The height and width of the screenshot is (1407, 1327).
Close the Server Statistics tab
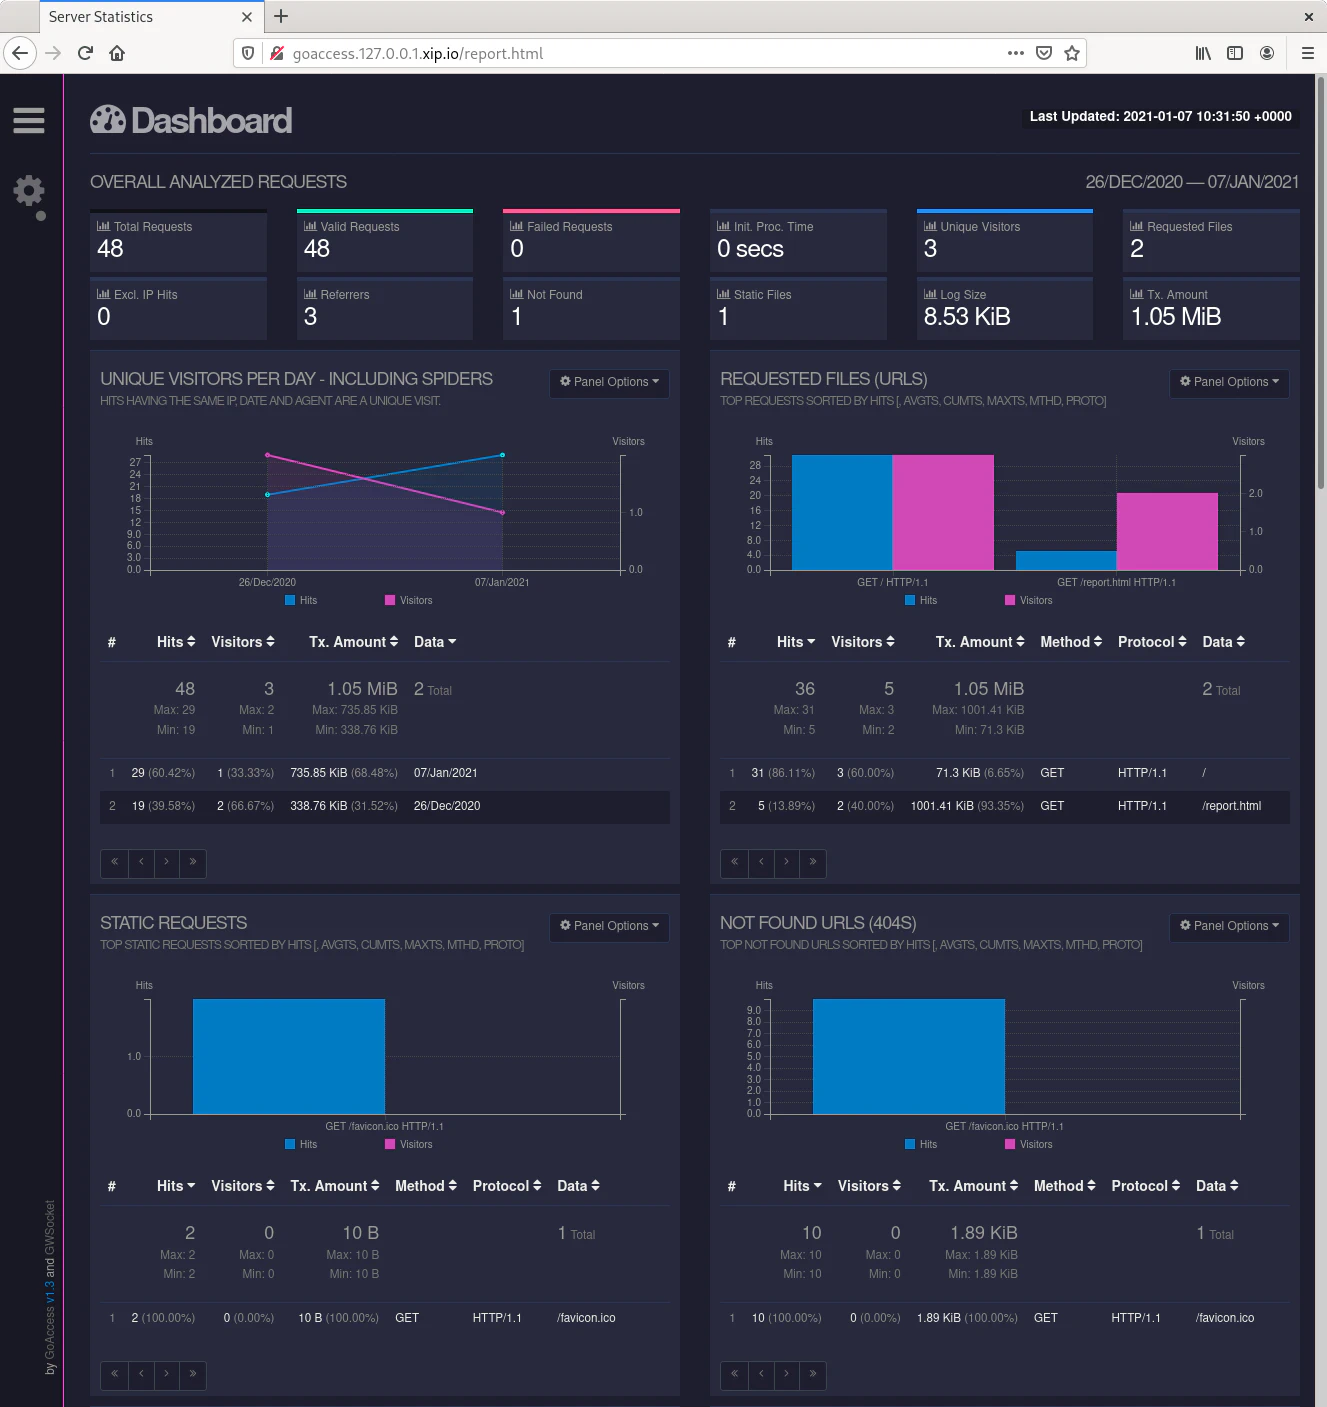[247, 17]
